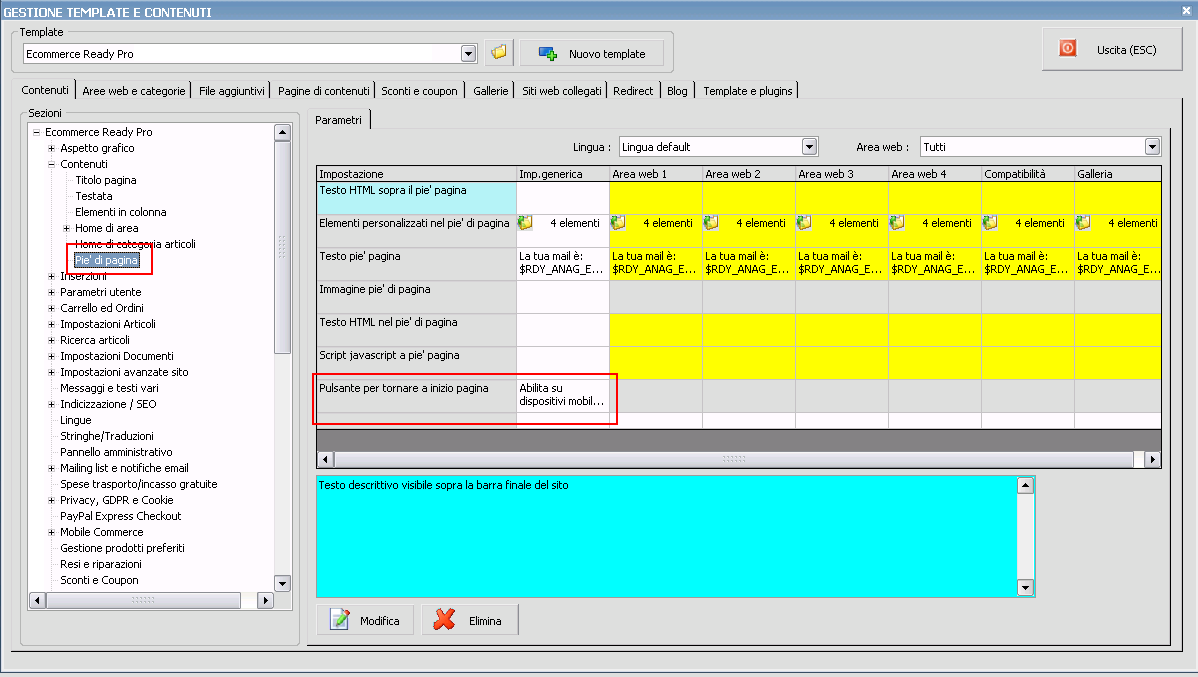Click the description box scroll down arrow

coord(1025,587)
